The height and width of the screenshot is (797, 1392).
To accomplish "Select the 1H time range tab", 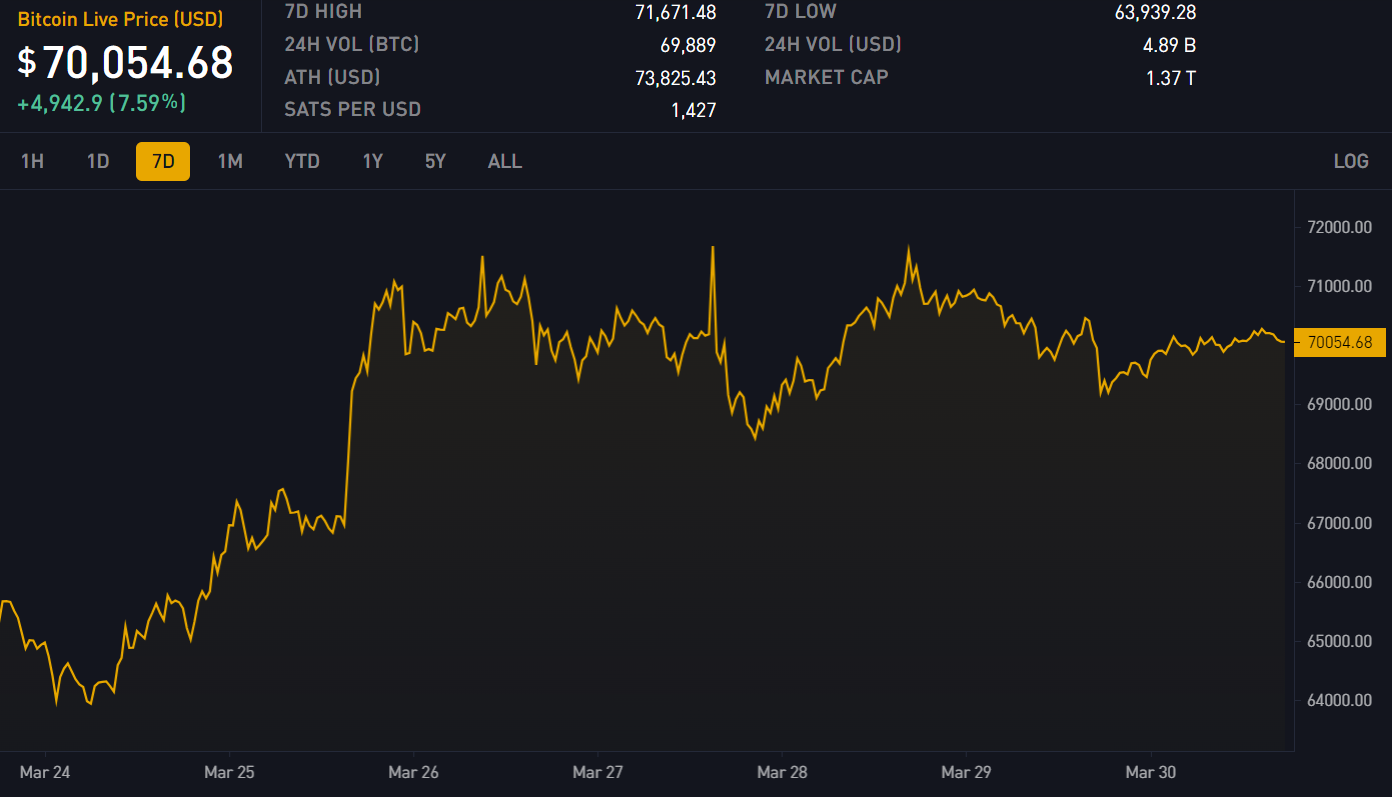I will click(x=32, y=161).
